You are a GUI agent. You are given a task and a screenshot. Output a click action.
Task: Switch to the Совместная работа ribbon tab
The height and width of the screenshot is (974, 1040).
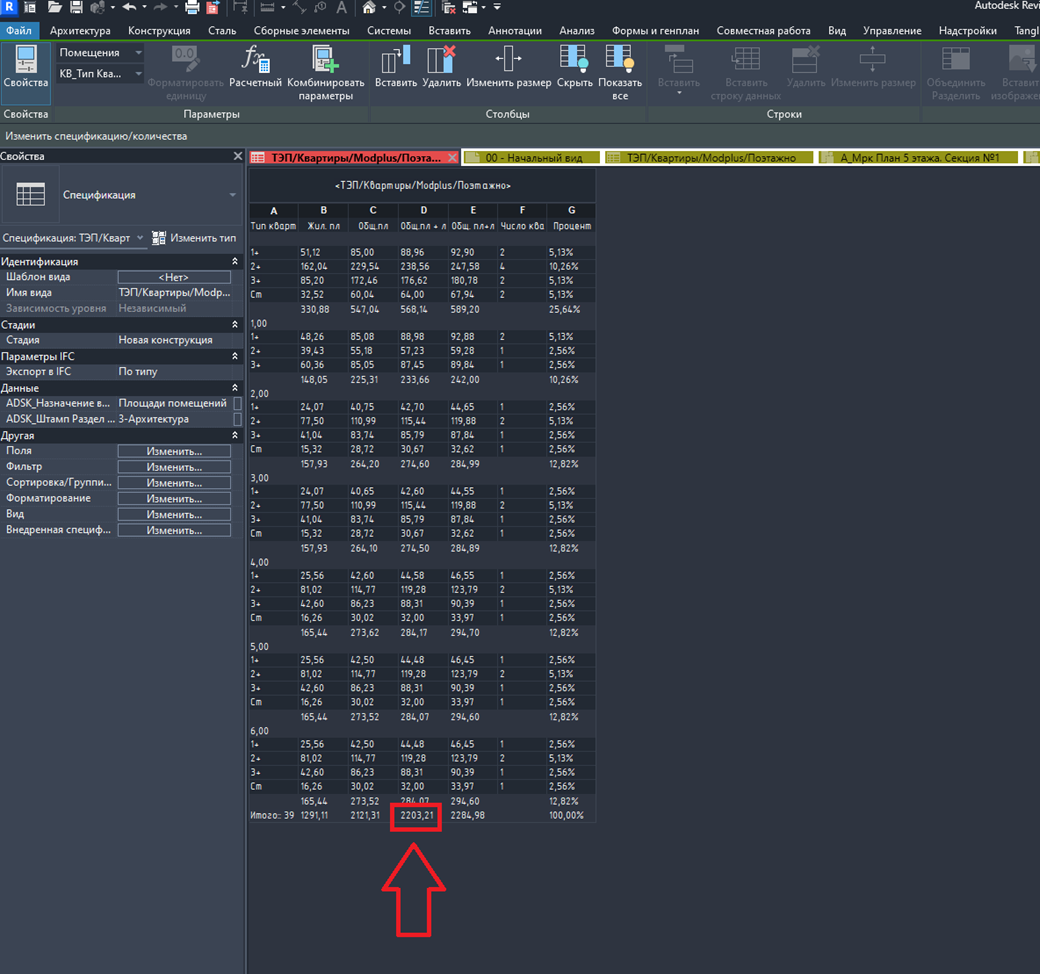click(763, 31)
